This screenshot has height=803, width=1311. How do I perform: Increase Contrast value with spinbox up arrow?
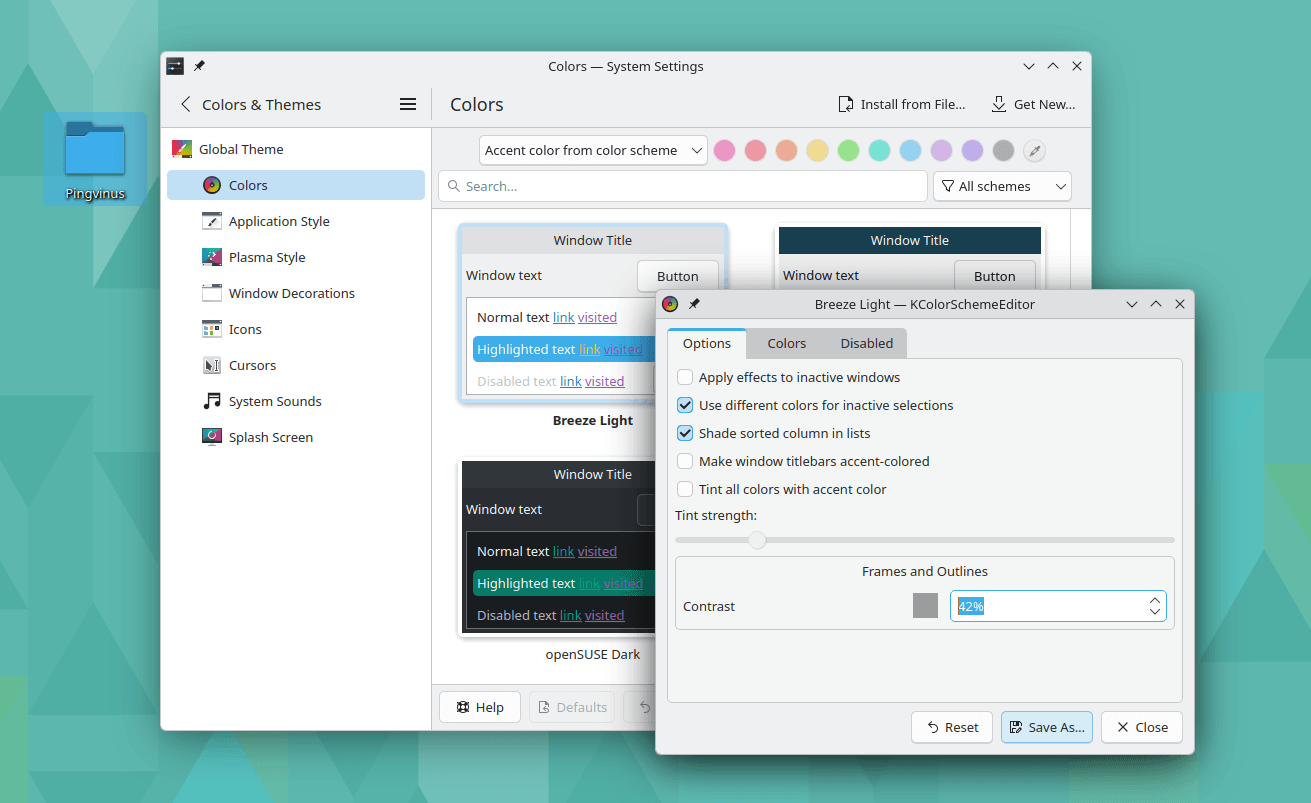pos(1155,600)
